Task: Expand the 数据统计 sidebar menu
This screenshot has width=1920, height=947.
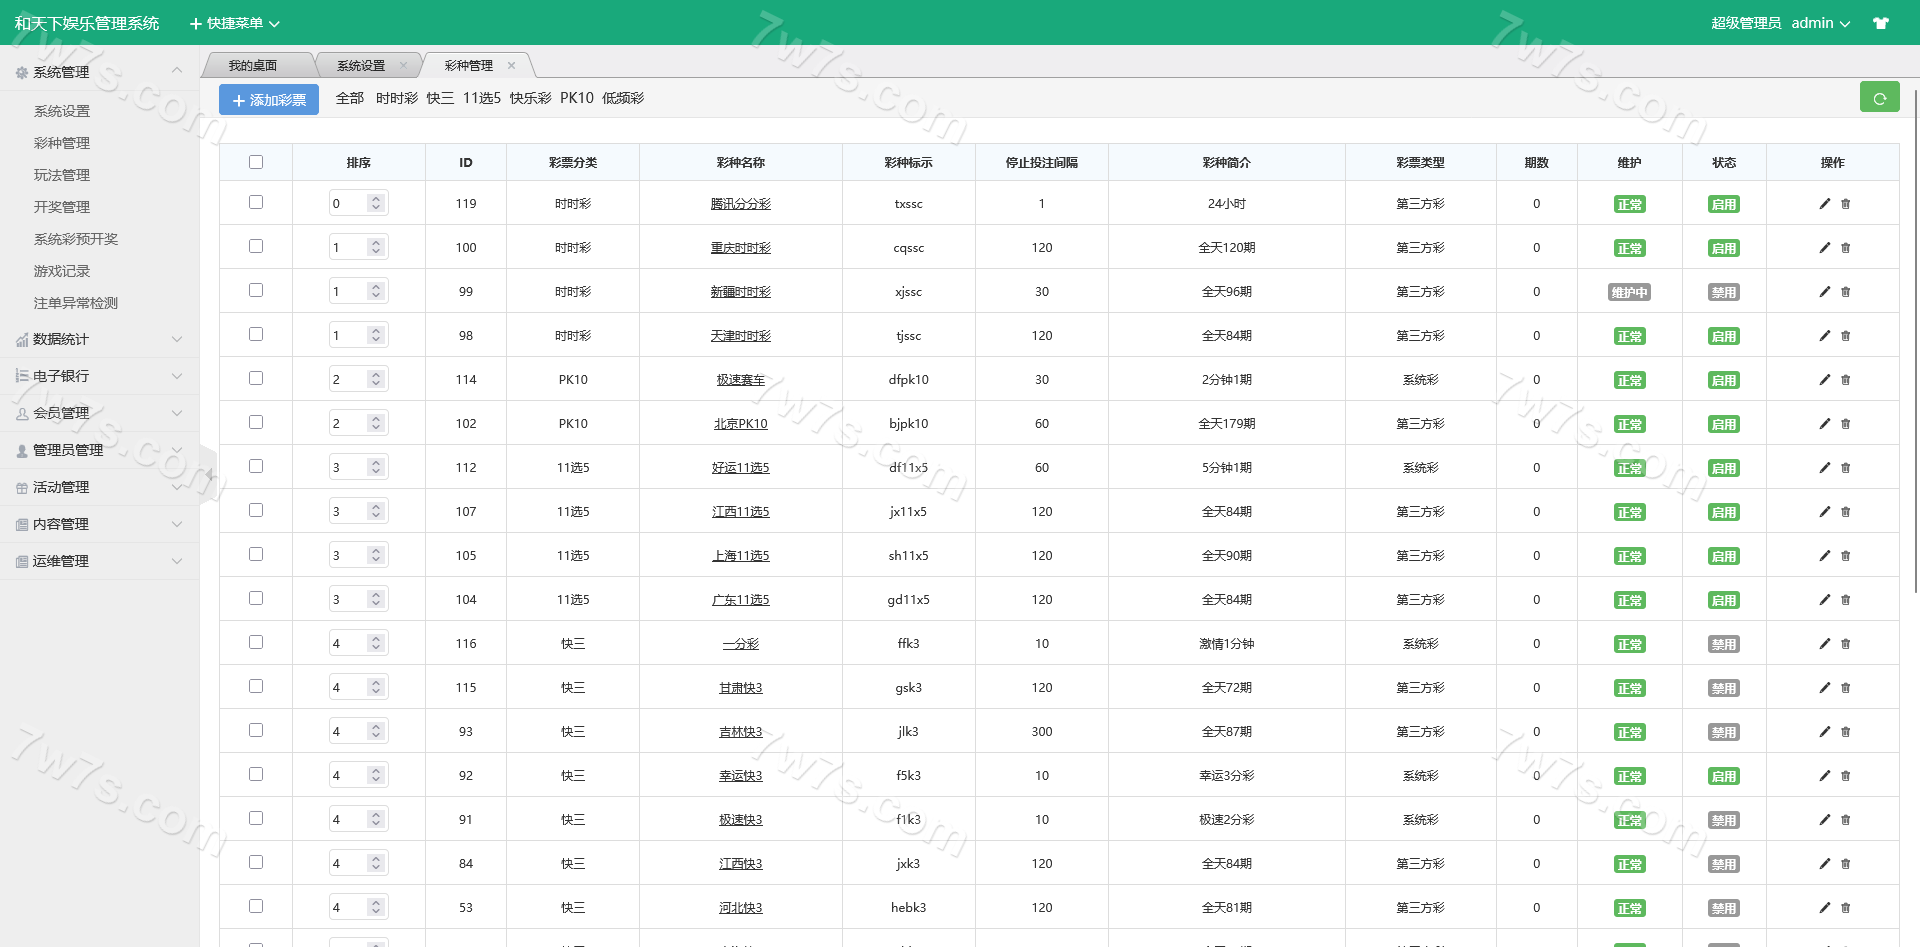Action: pyautogui.click(x=98, y=340)
